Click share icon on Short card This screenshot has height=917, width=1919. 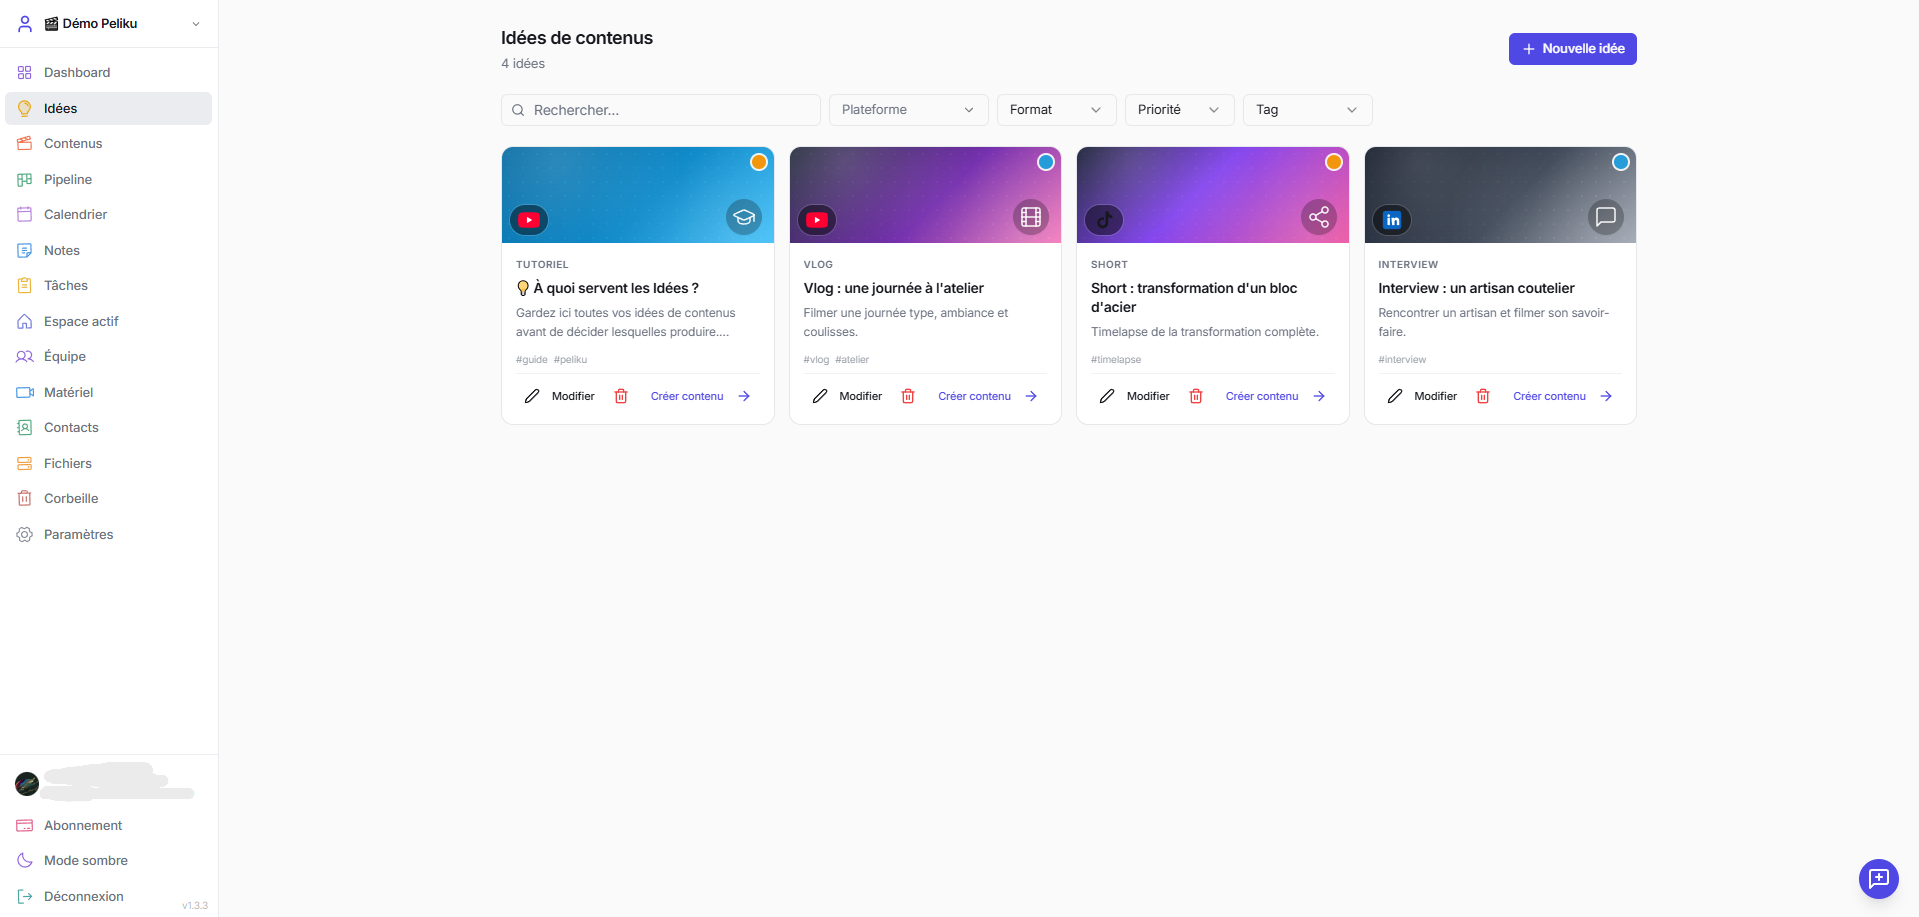[x=1319, y=217]
